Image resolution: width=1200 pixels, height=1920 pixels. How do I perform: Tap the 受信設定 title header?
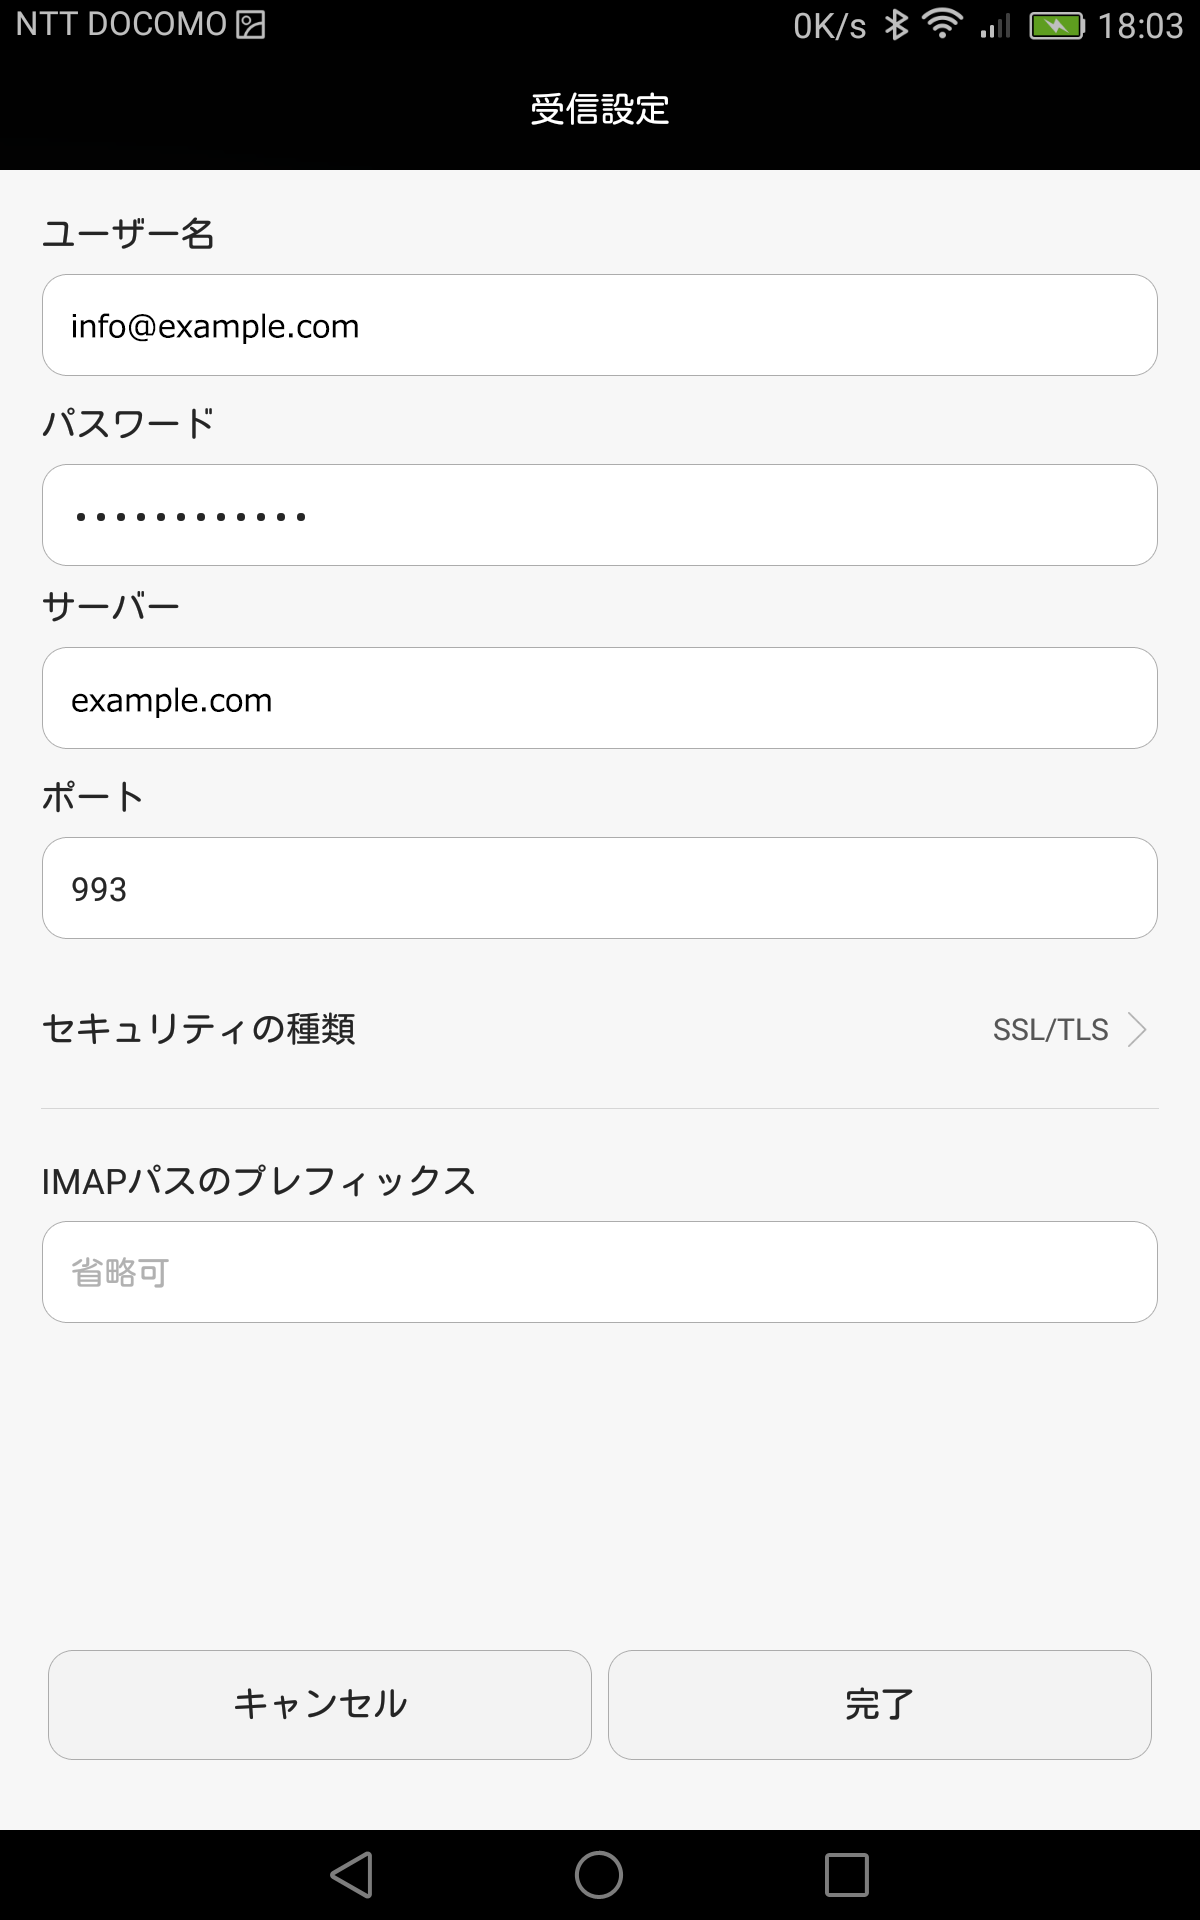600,109
